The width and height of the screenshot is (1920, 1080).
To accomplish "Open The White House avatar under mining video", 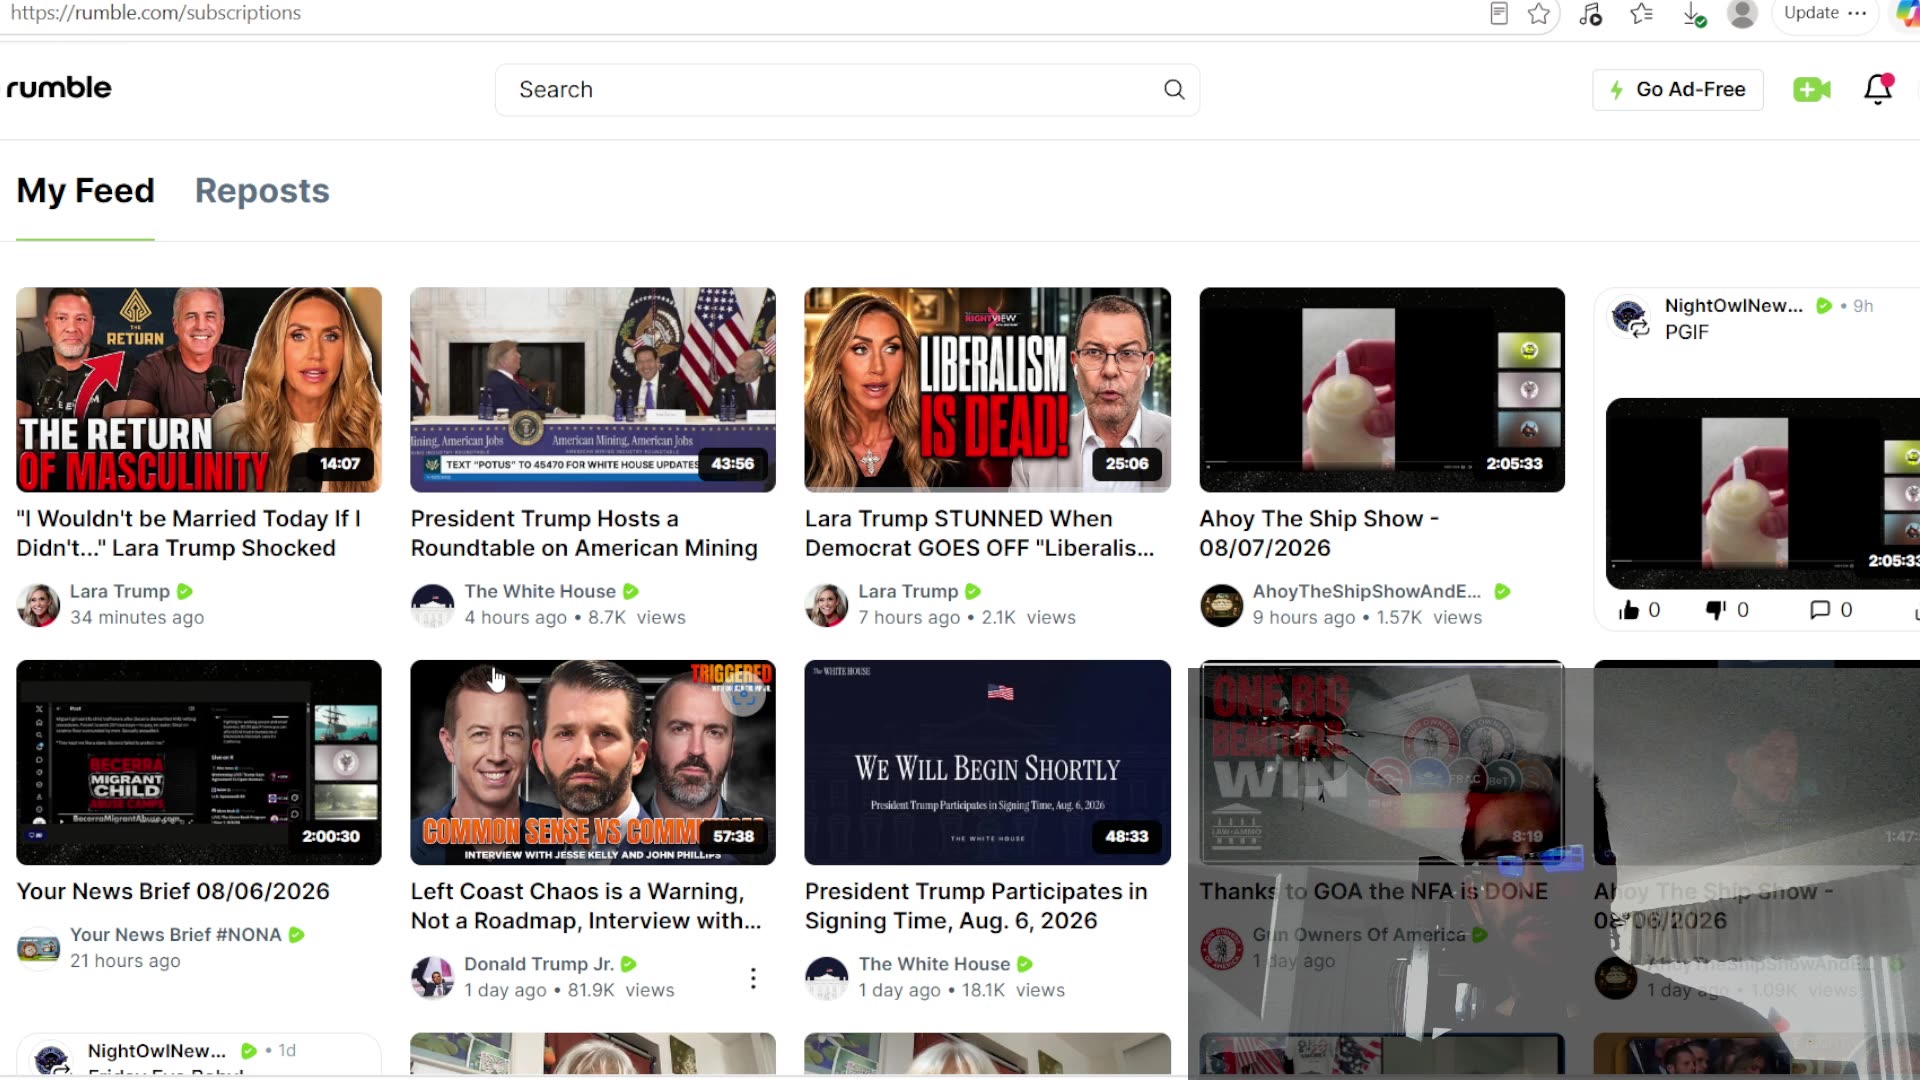I will tap(432, 605).
